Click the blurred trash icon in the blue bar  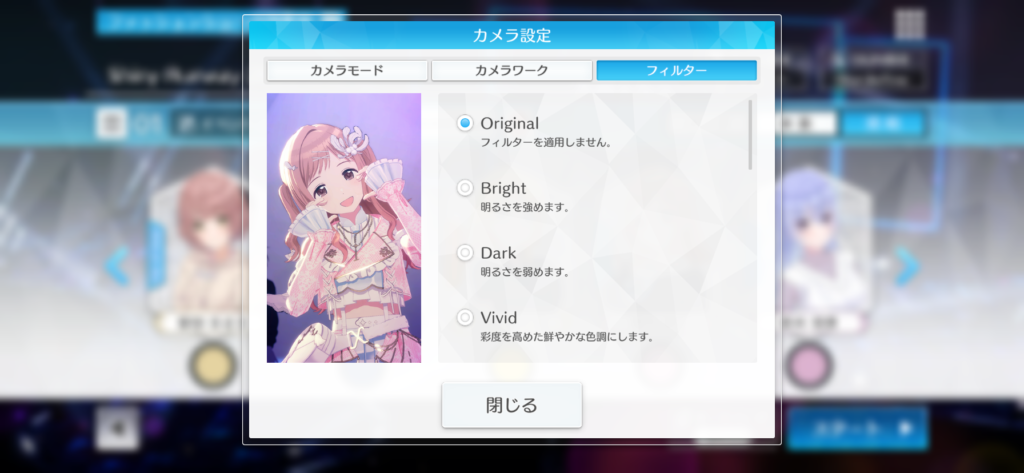(x=110, y=123)
